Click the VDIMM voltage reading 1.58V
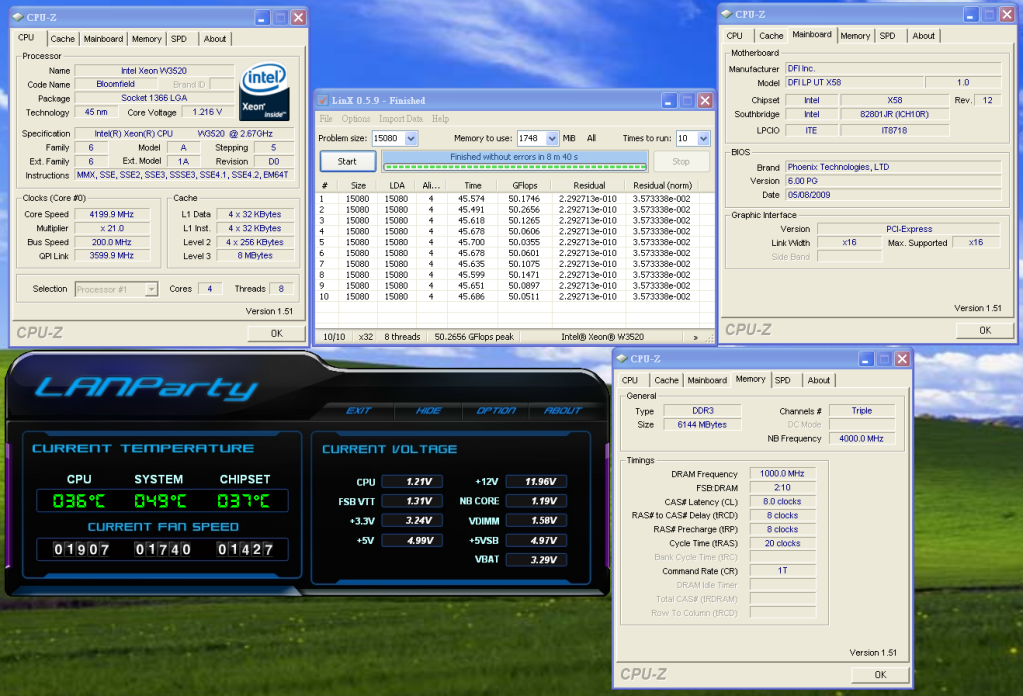The image size is (1023, 696). coord(536,521)
